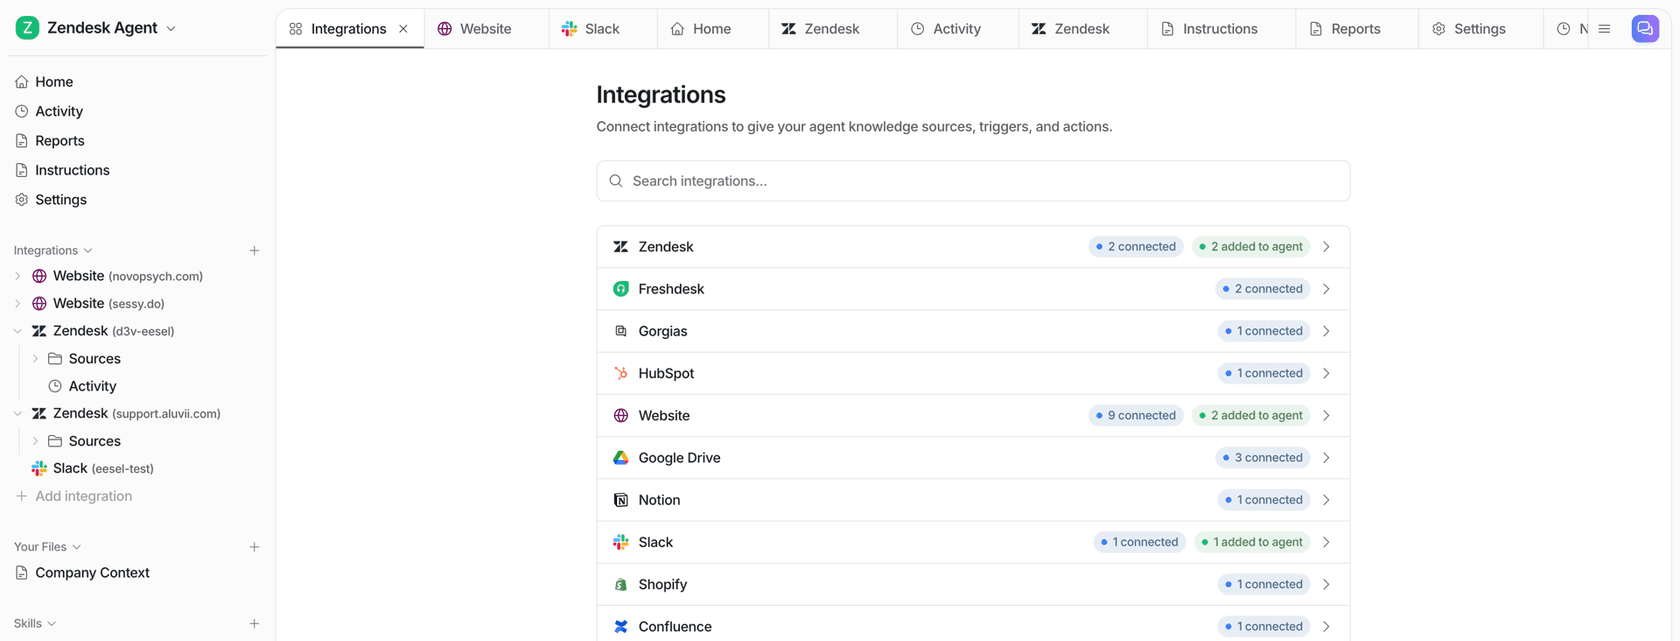The width and height of the screenshot is (1680, 641).
Task: Click Slack '1 added to agent' badge
Action: point(1252,542)
